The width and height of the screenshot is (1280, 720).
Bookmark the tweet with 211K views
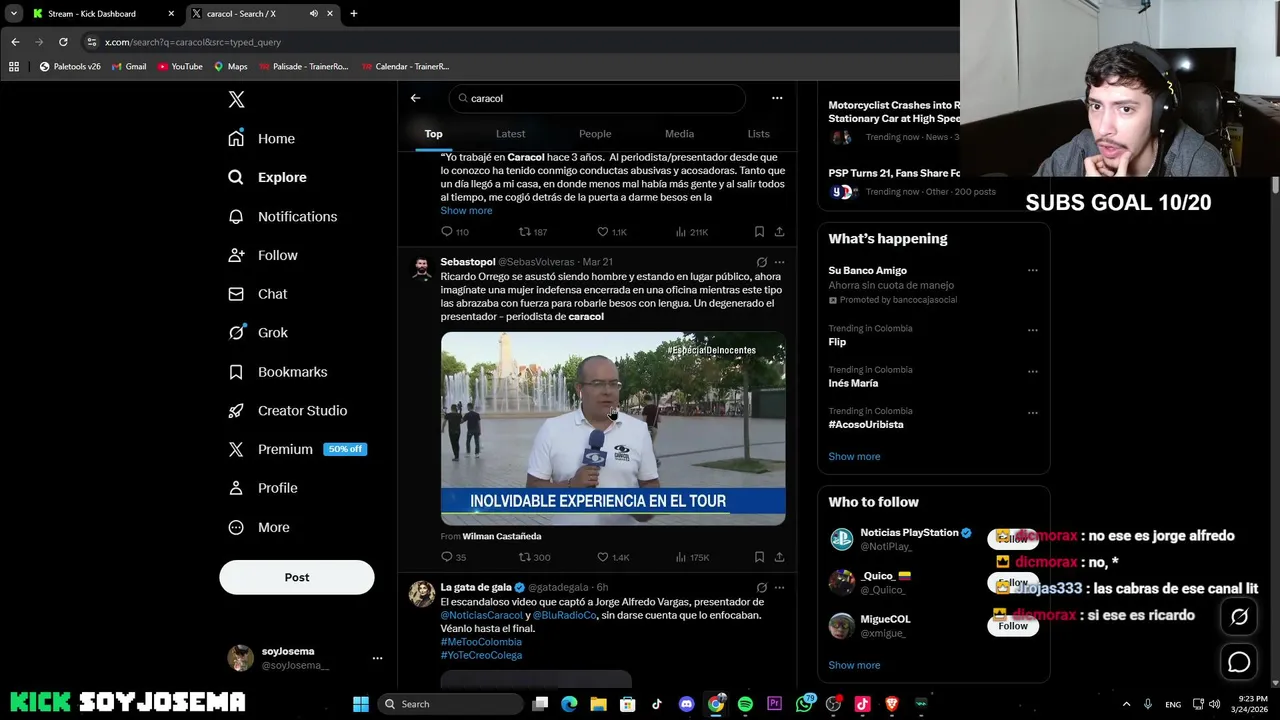[x=759, y=232]
